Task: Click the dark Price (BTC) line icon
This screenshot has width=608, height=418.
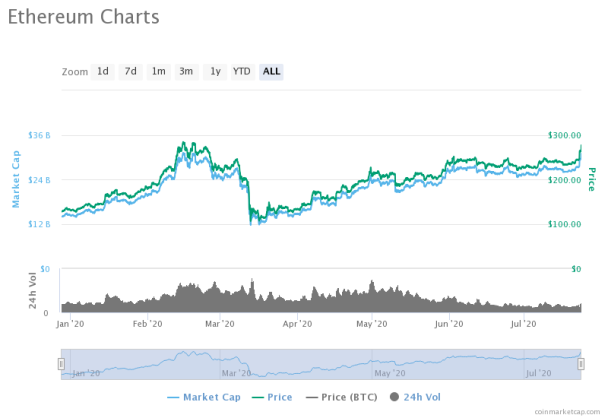Action: point(311,397)
